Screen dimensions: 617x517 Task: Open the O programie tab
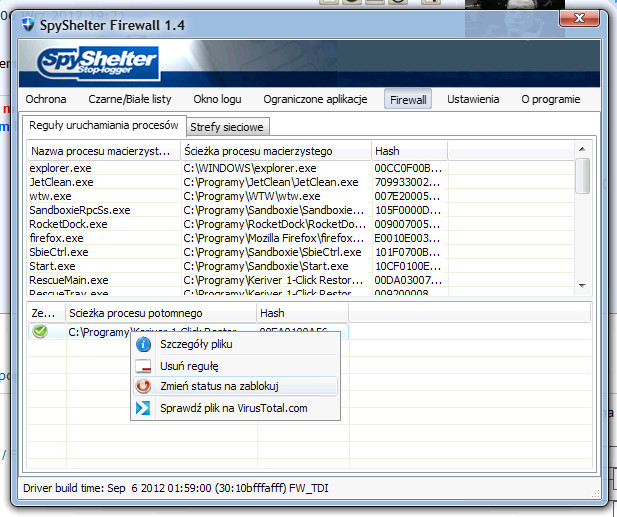click(550, 99)
